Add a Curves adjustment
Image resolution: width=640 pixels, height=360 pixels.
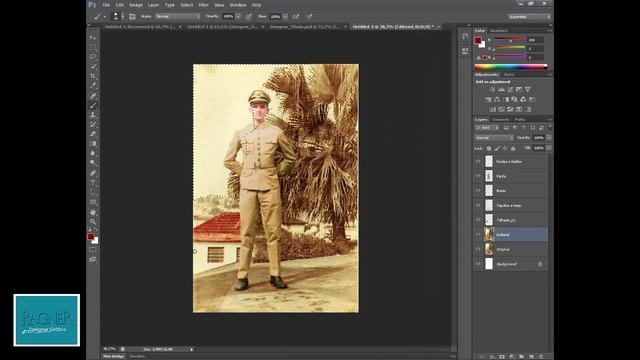click(510, 89)
